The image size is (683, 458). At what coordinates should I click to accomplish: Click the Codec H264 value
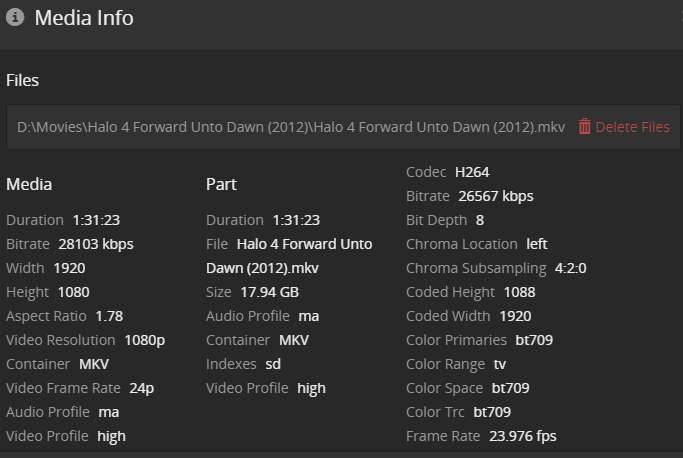click(x=472, y=172)
